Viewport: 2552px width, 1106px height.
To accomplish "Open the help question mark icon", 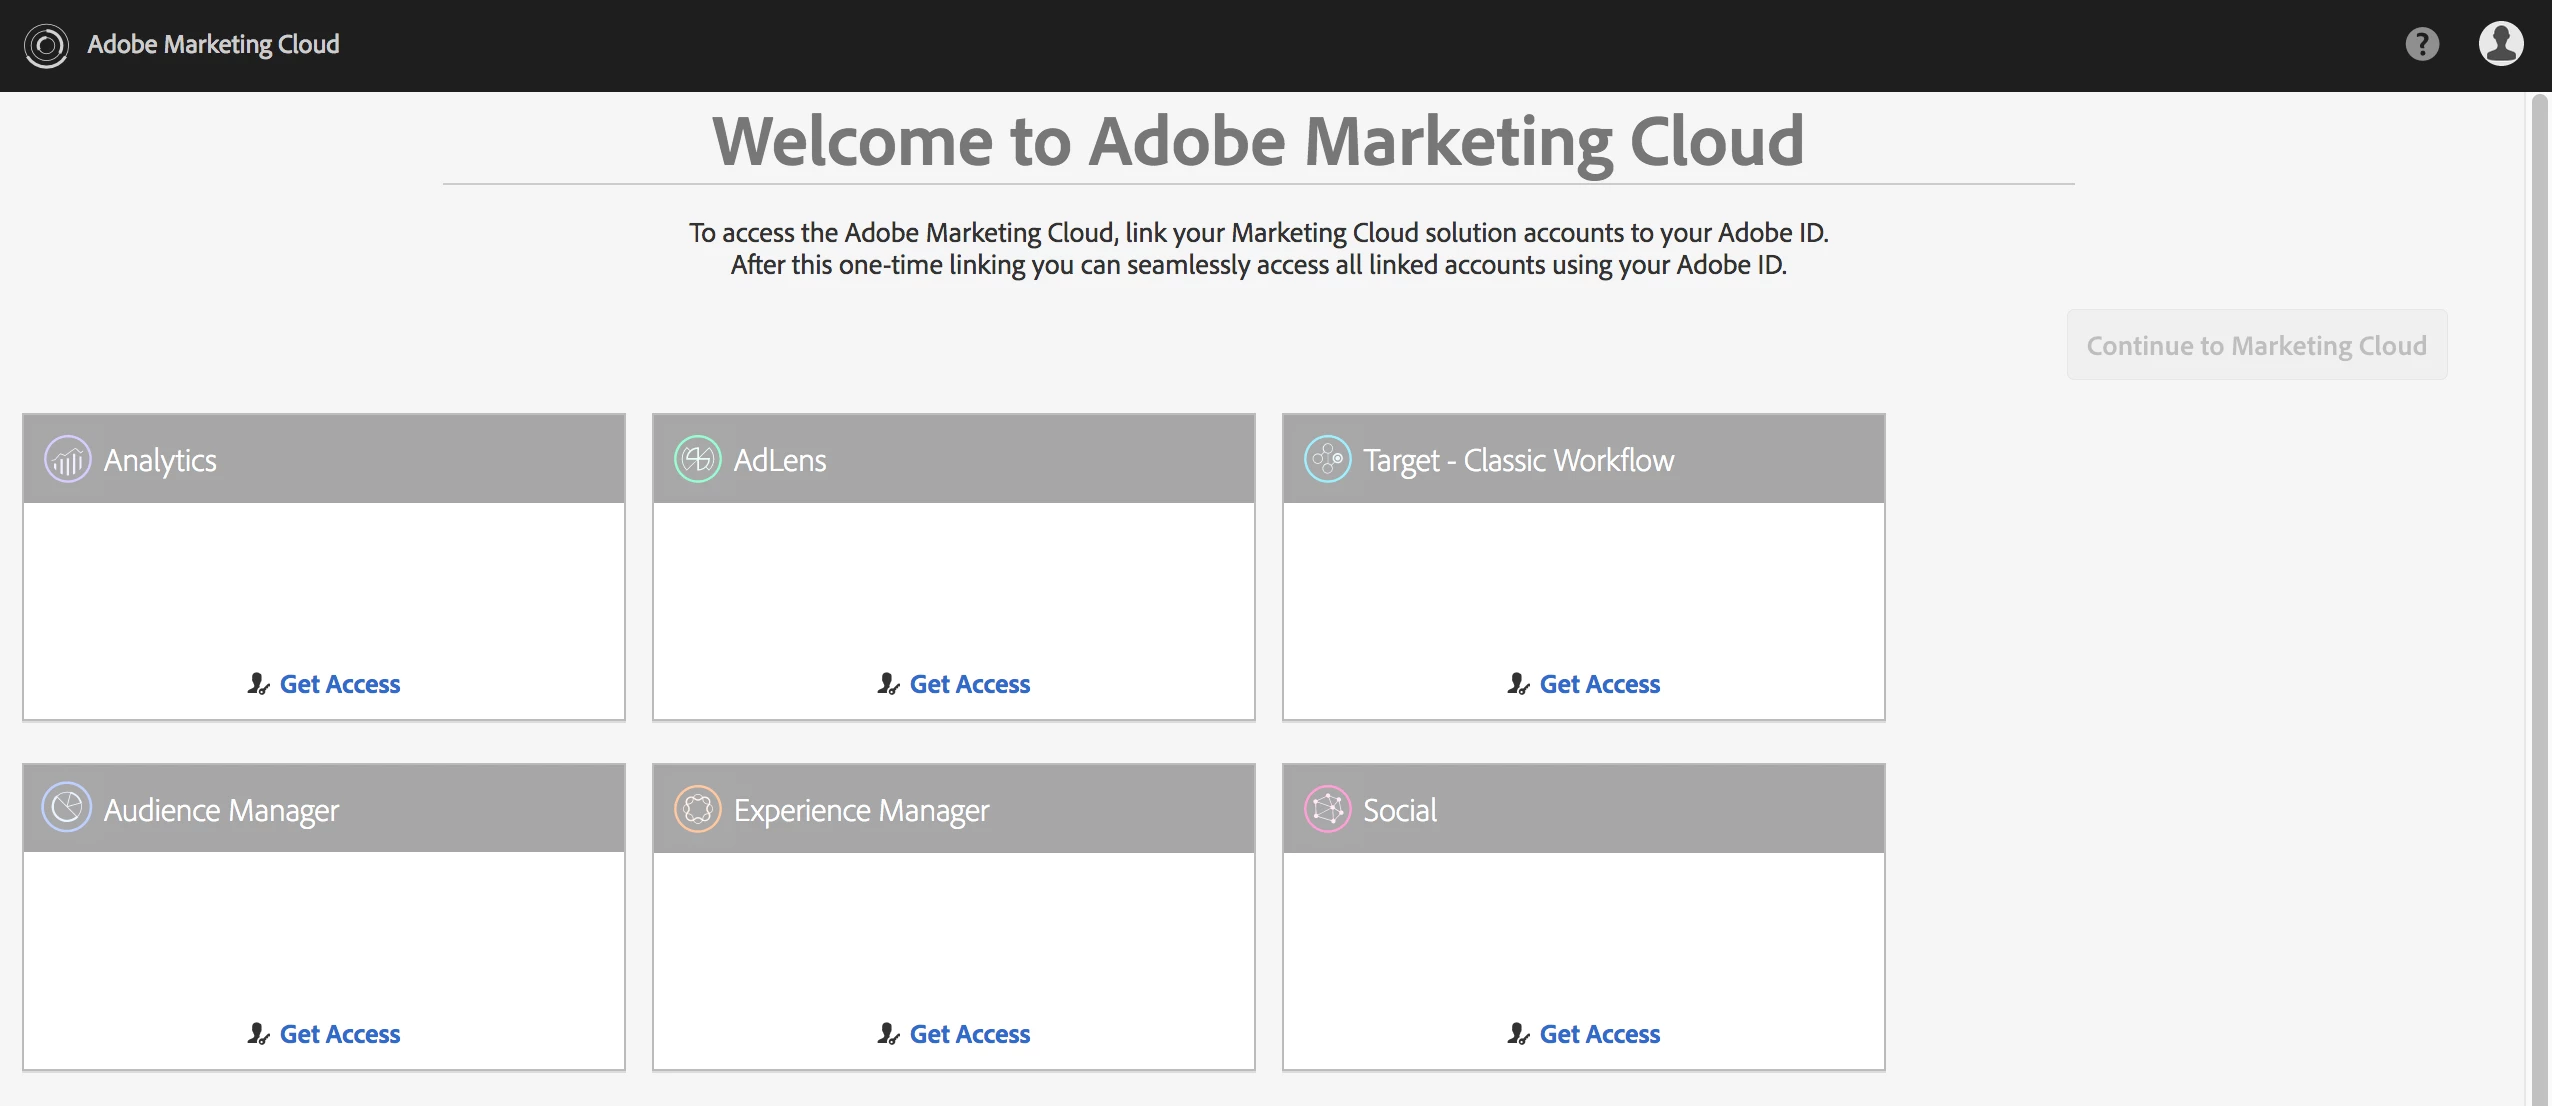I will pyautogui.click(x=2421, y=44).
